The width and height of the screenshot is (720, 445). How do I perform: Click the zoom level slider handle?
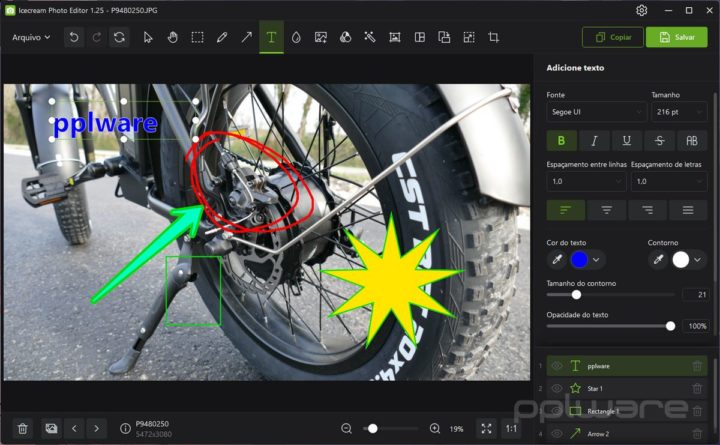373,428
